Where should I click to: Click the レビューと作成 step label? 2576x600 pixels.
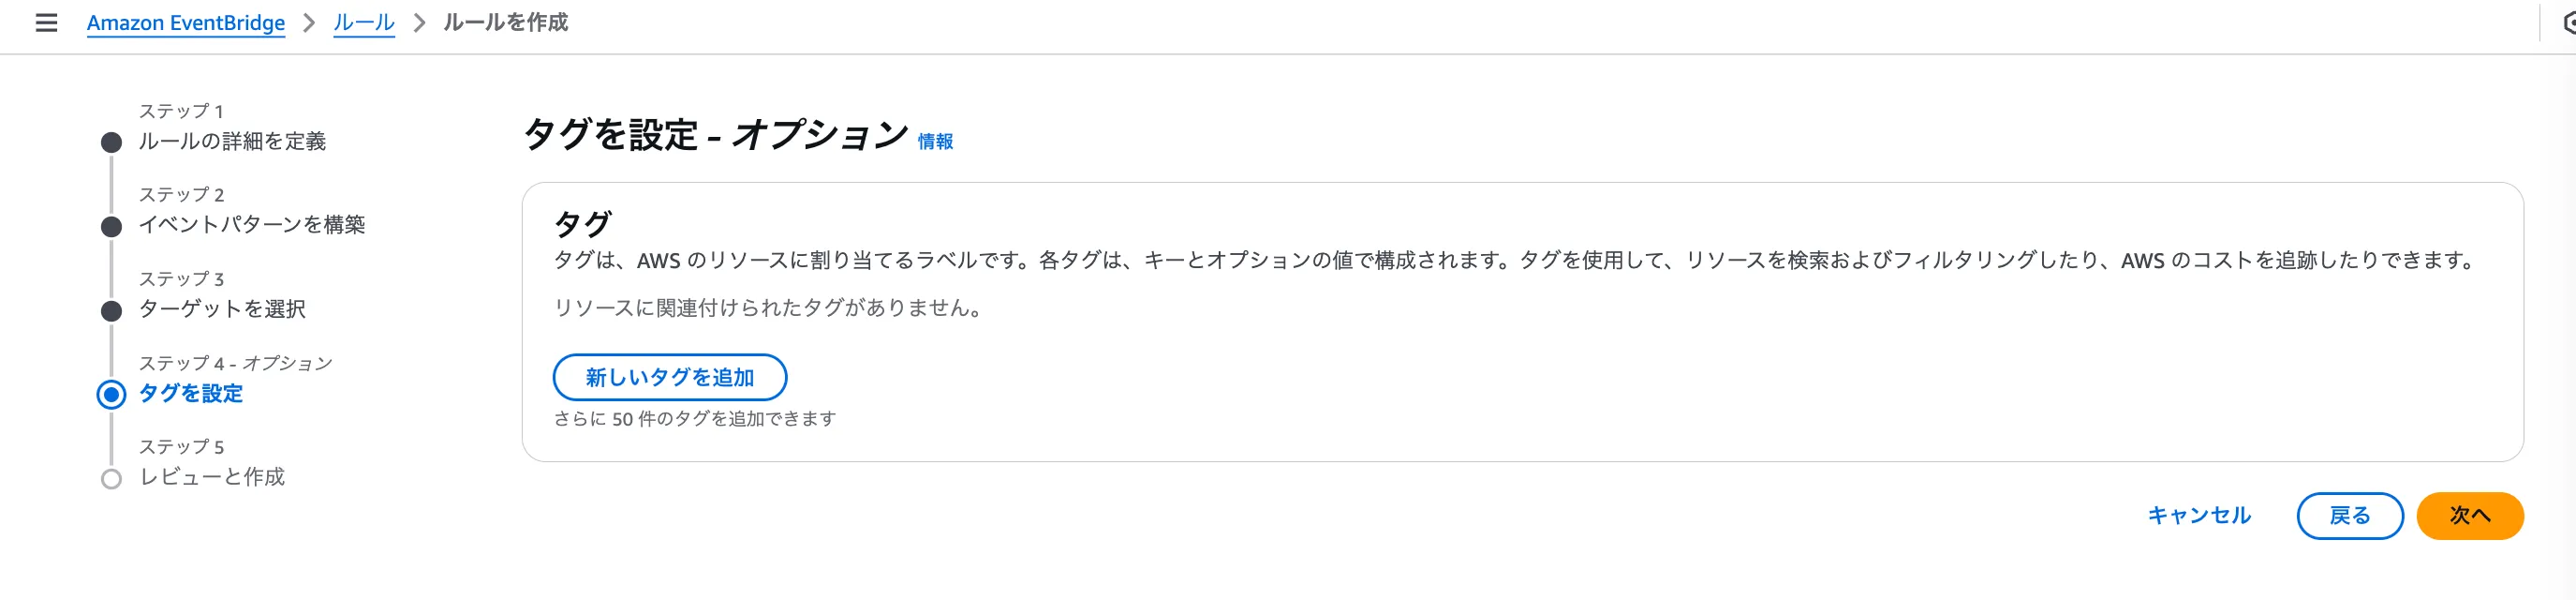(x=212, y=477)
